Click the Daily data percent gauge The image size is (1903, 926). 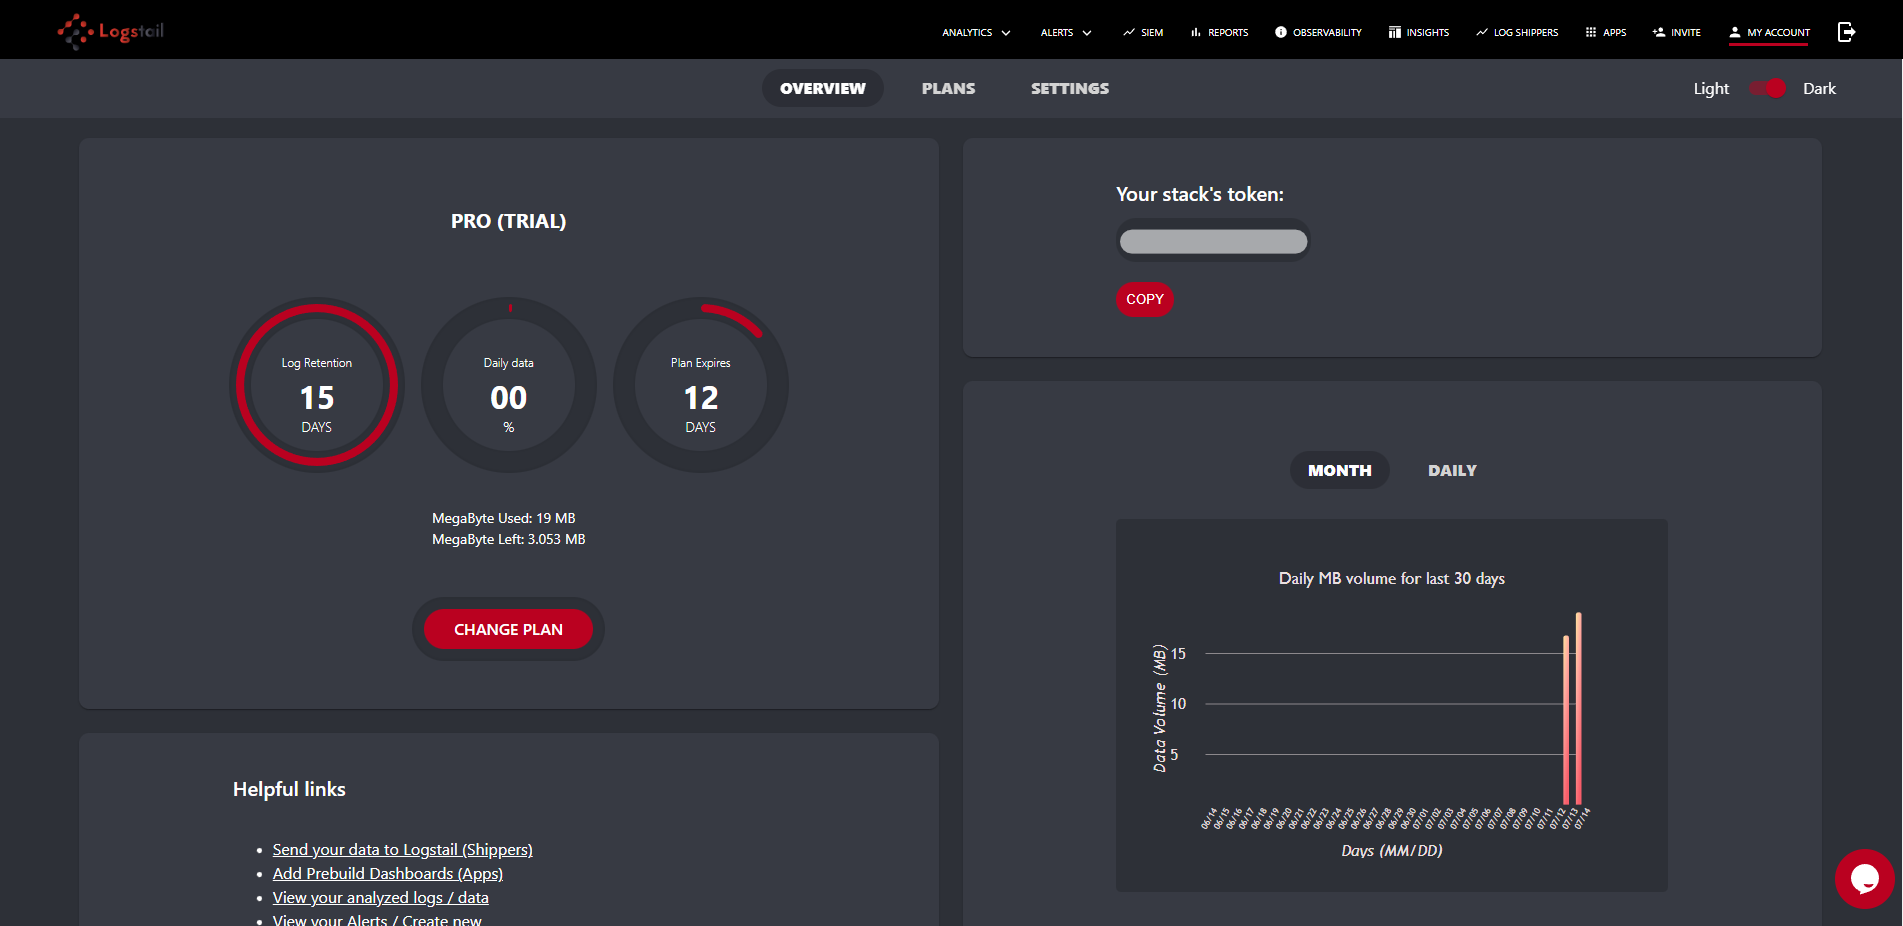[x=509, y=385]
